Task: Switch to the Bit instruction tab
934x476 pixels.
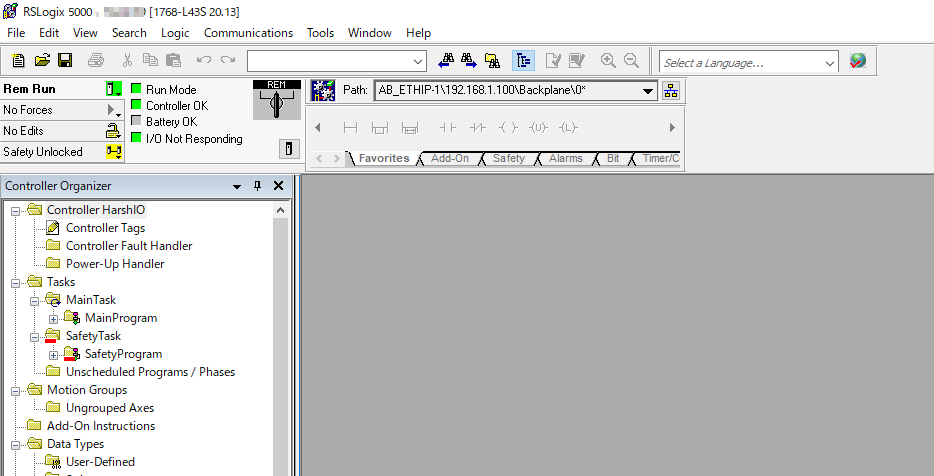Action: (x=613, y=158)
